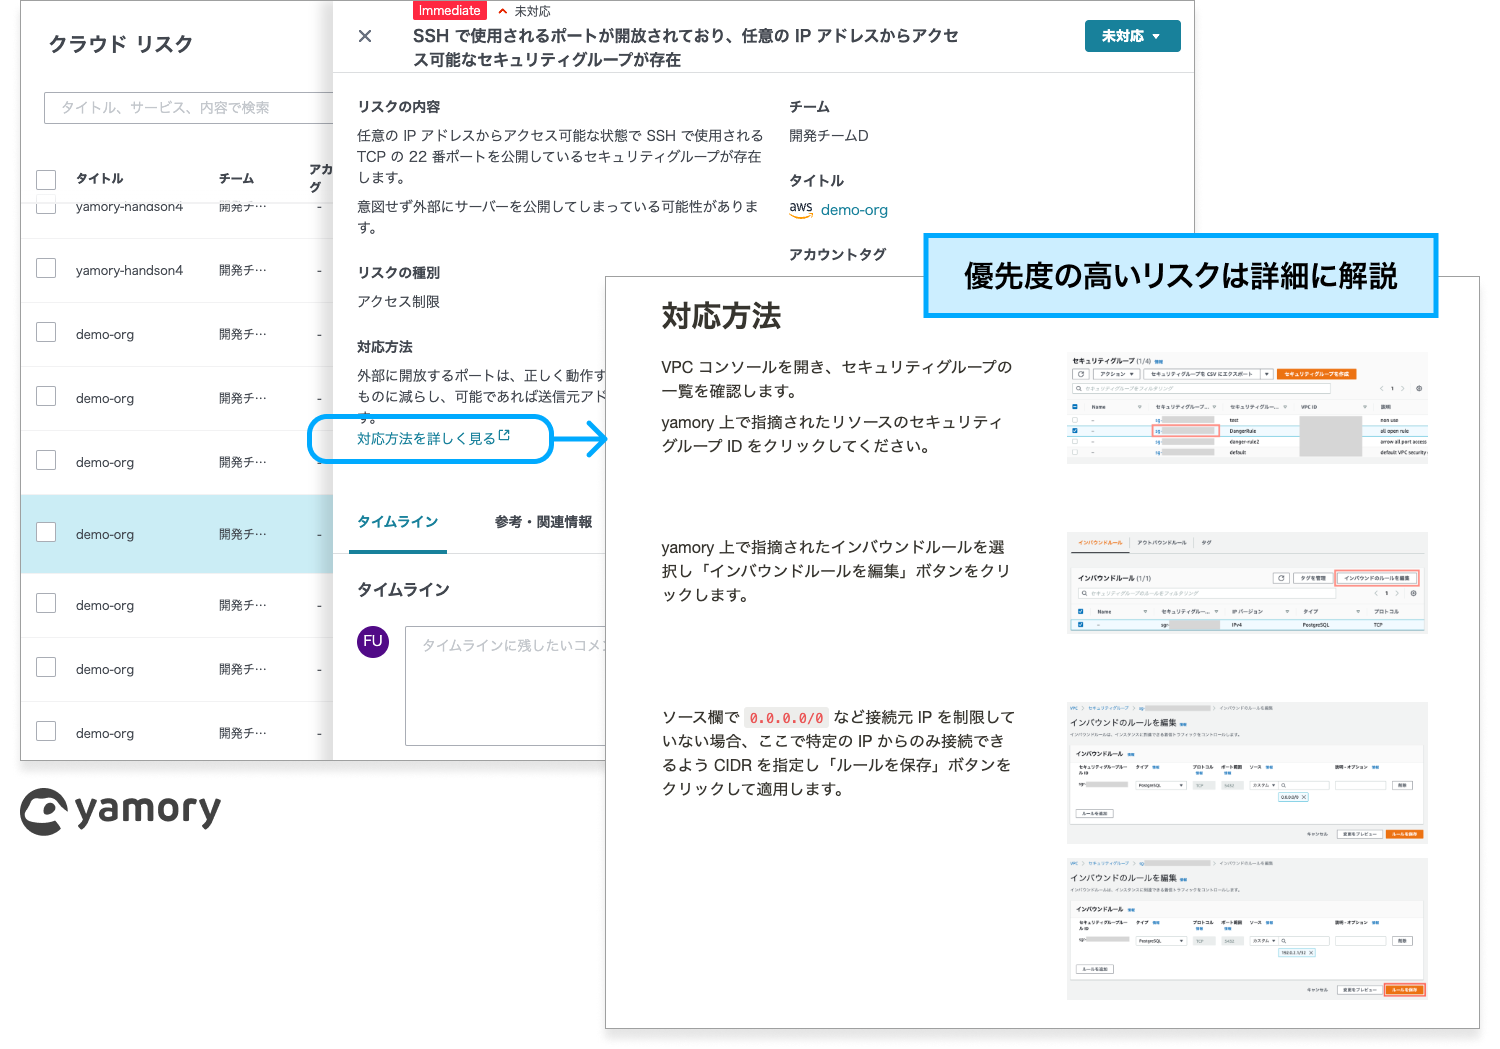
Task: Click the クラウド リスク page heading
Action: (121, 44)
